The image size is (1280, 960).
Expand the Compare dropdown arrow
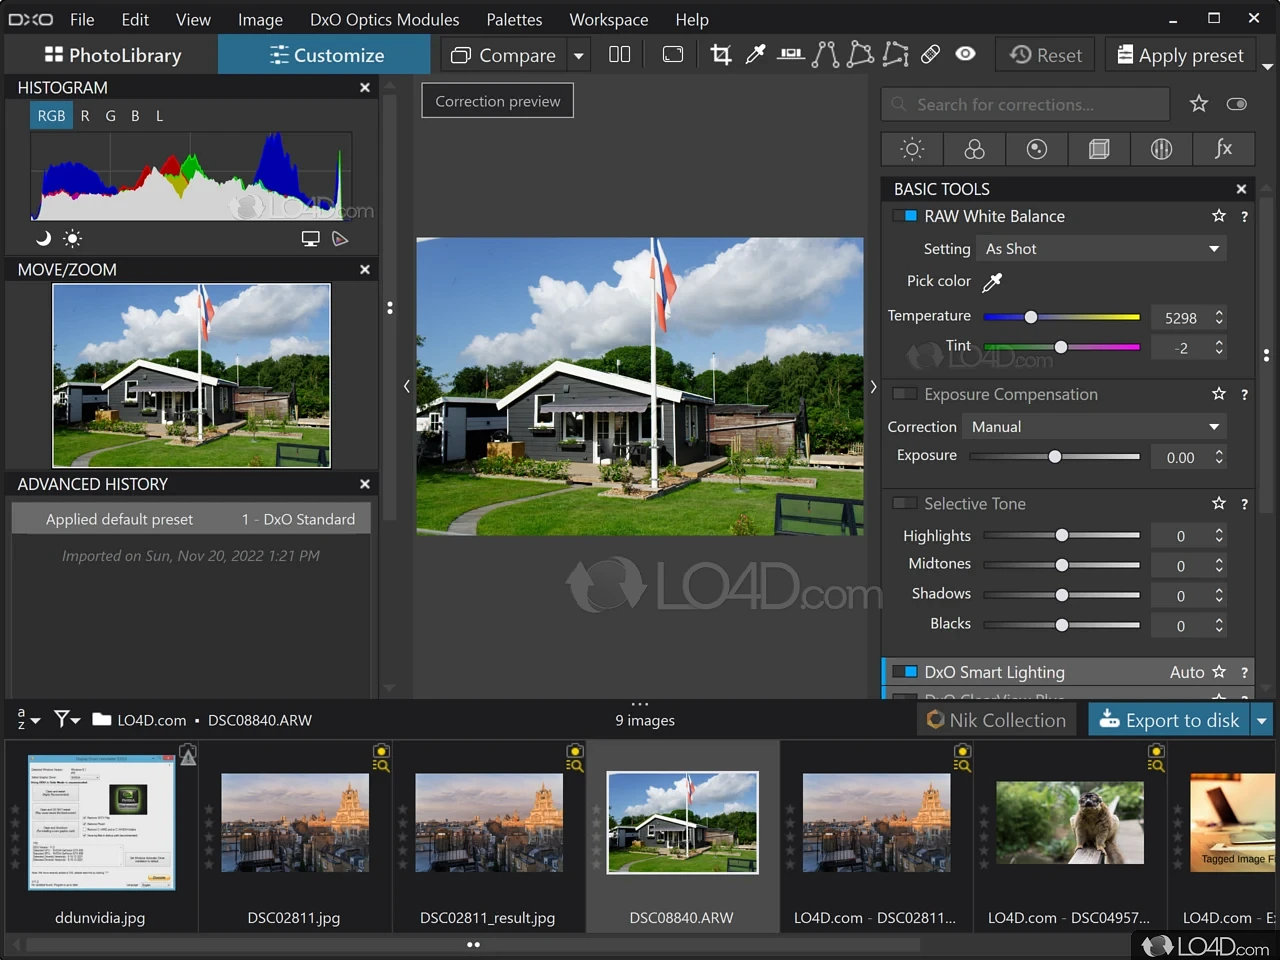pos(578,55)
